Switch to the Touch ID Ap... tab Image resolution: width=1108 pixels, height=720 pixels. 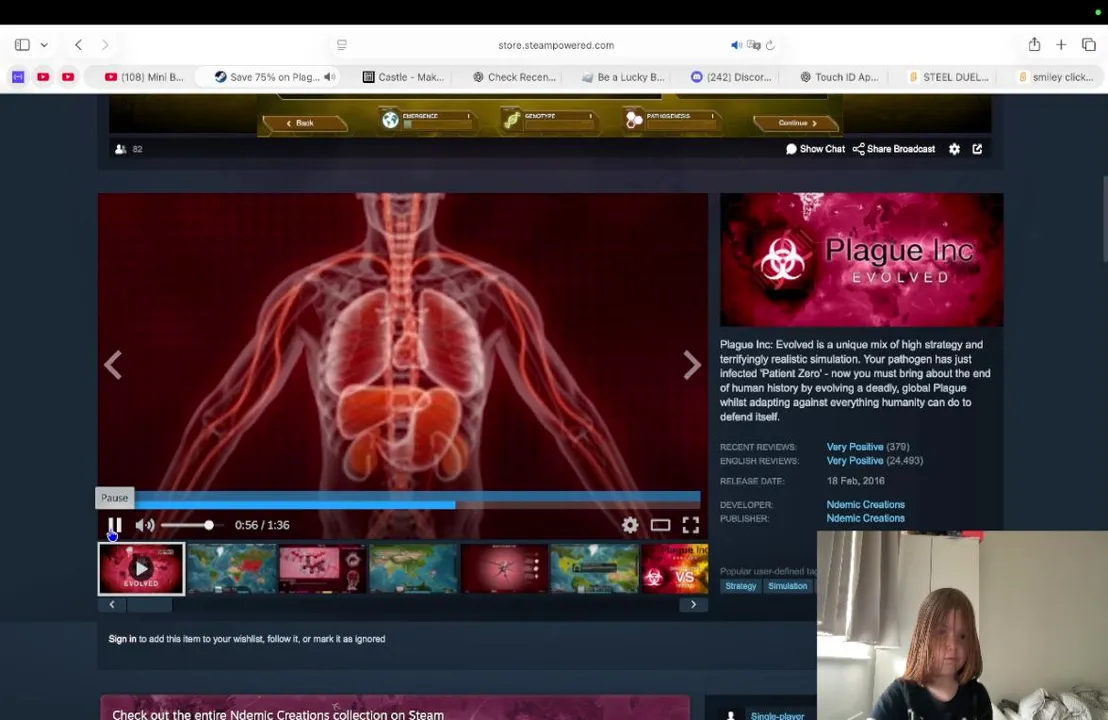(839, 77)
